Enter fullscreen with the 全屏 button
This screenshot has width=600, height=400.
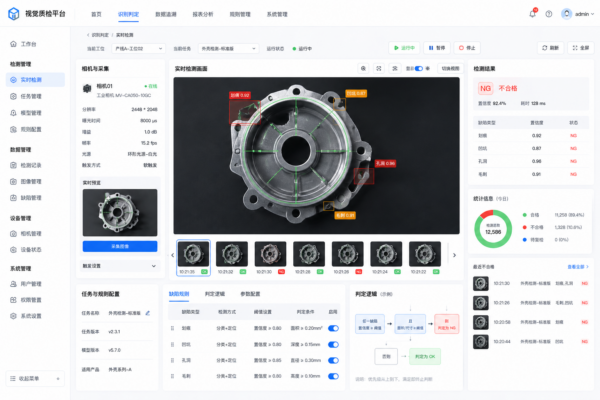(x=580, y=47)
